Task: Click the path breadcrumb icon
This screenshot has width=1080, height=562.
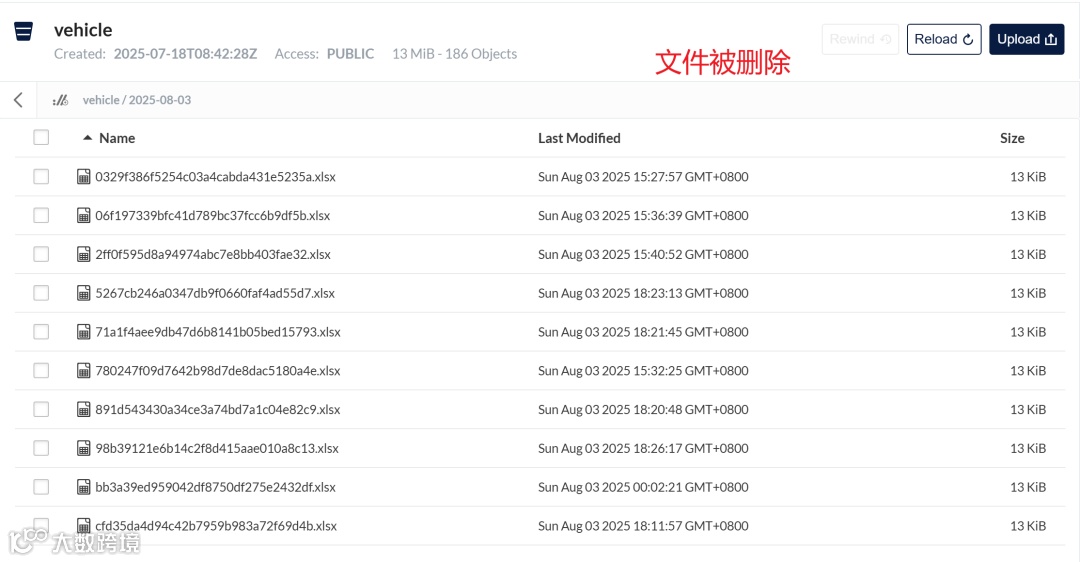Action: pyautogui.click(x=61, y=101)
